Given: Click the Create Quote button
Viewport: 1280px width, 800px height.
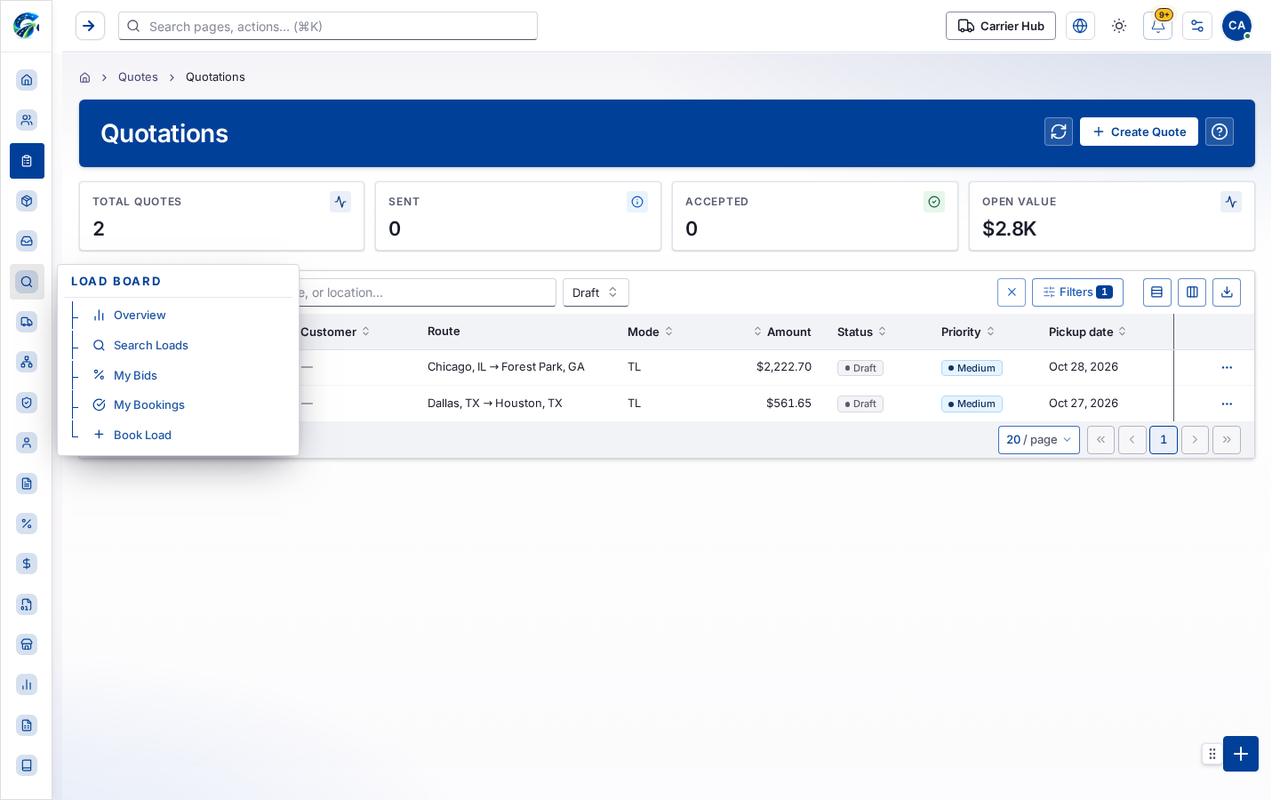Looking at the screenshot, I should pos(1139,132).
